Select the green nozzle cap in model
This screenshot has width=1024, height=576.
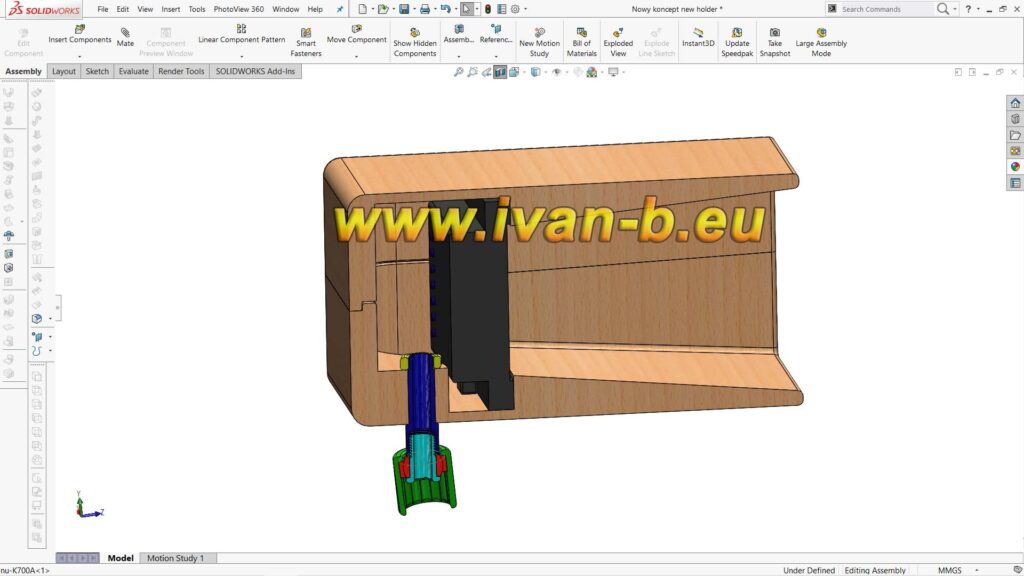click(x=424, y=483)
